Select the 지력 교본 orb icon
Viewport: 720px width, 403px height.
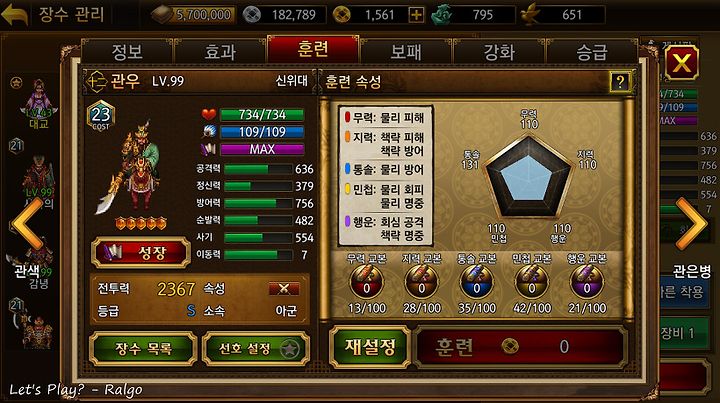[422, 282]
